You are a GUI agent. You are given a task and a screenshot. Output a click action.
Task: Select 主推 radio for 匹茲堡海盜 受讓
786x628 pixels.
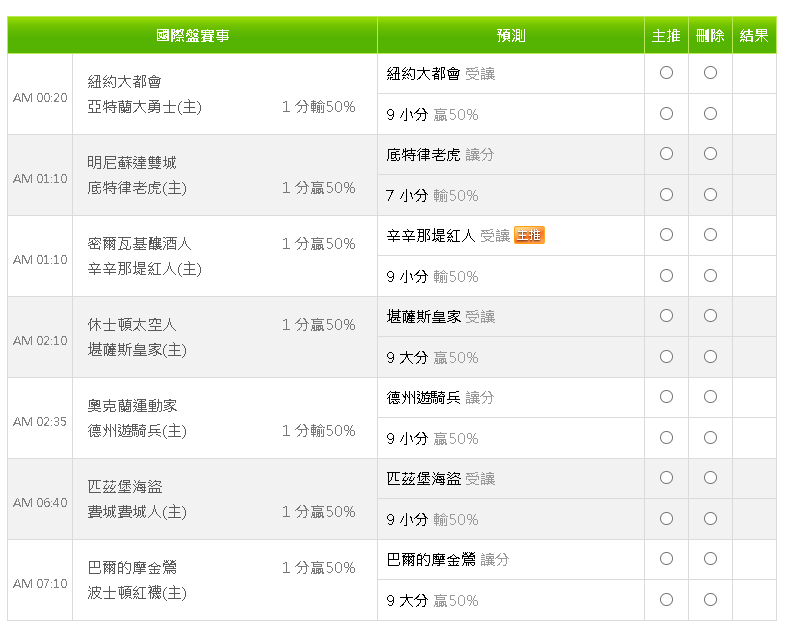[666, 478]
